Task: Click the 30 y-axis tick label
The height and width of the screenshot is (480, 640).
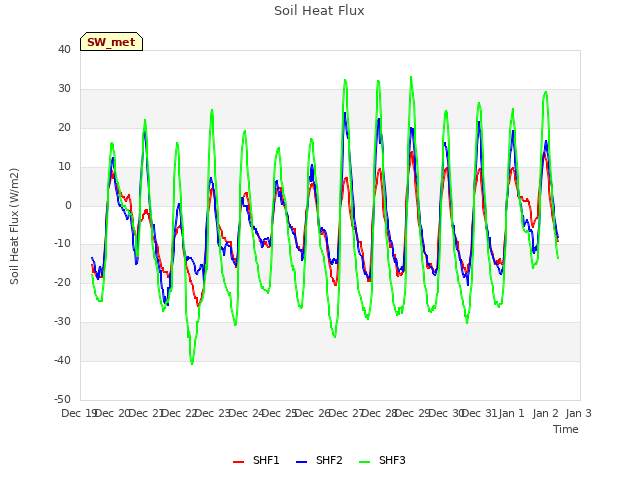Action: pos(64,89)
